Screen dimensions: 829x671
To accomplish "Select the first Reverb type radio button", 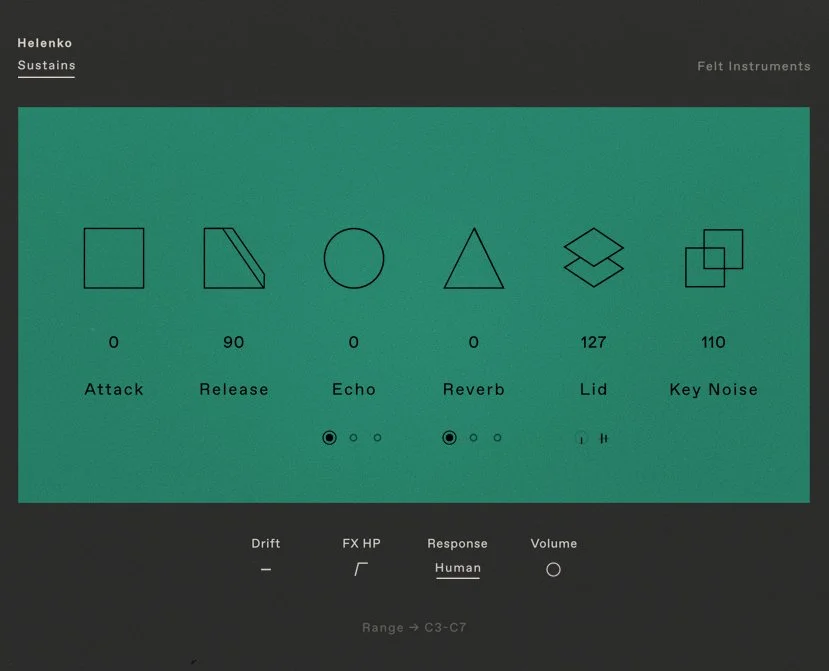I will pos(449,438).
